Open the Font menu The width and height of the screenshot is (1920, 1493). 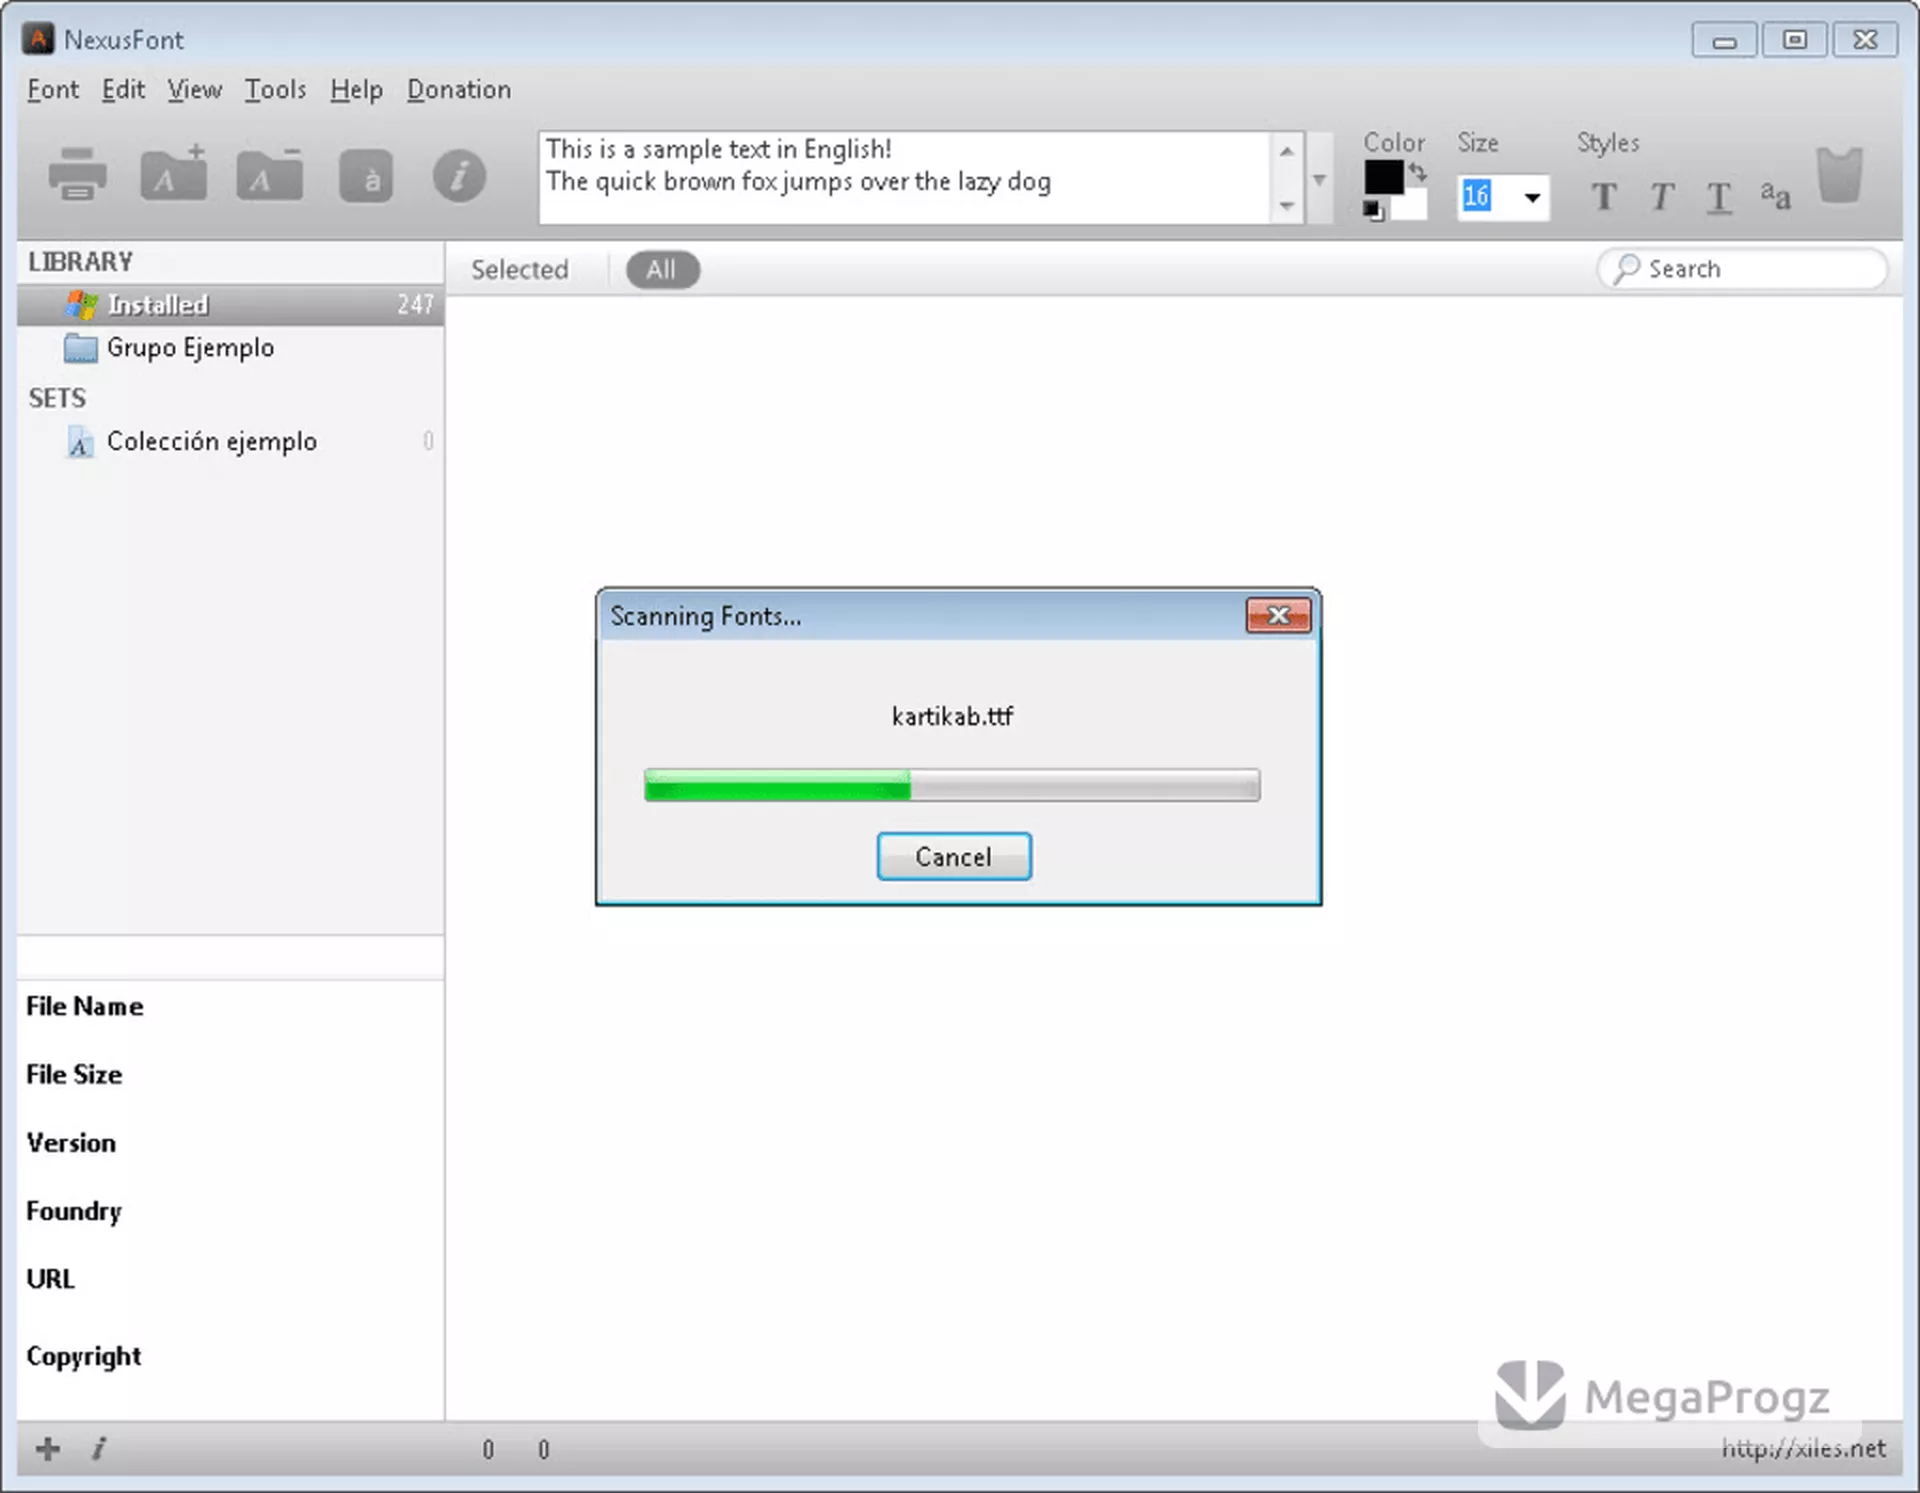pos(53,90)
